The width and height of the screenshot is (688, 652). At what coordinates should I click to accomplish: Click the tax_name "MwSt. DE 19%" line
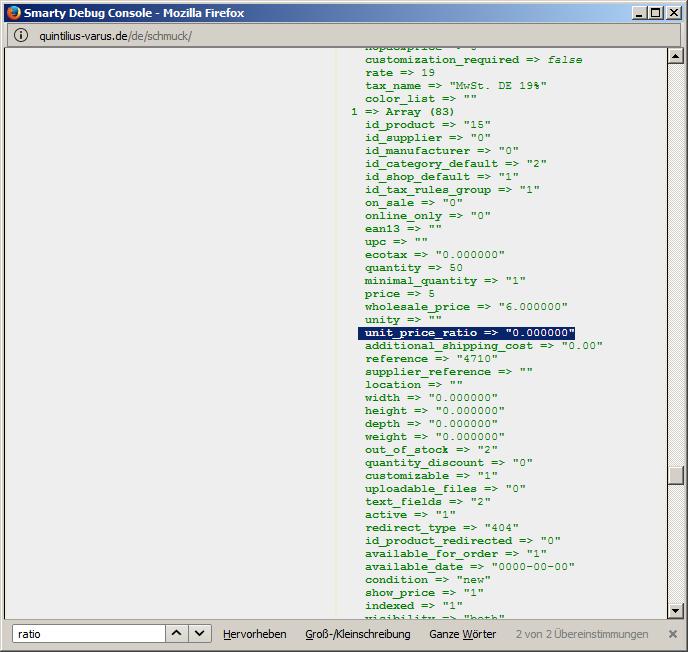(456, 86)
